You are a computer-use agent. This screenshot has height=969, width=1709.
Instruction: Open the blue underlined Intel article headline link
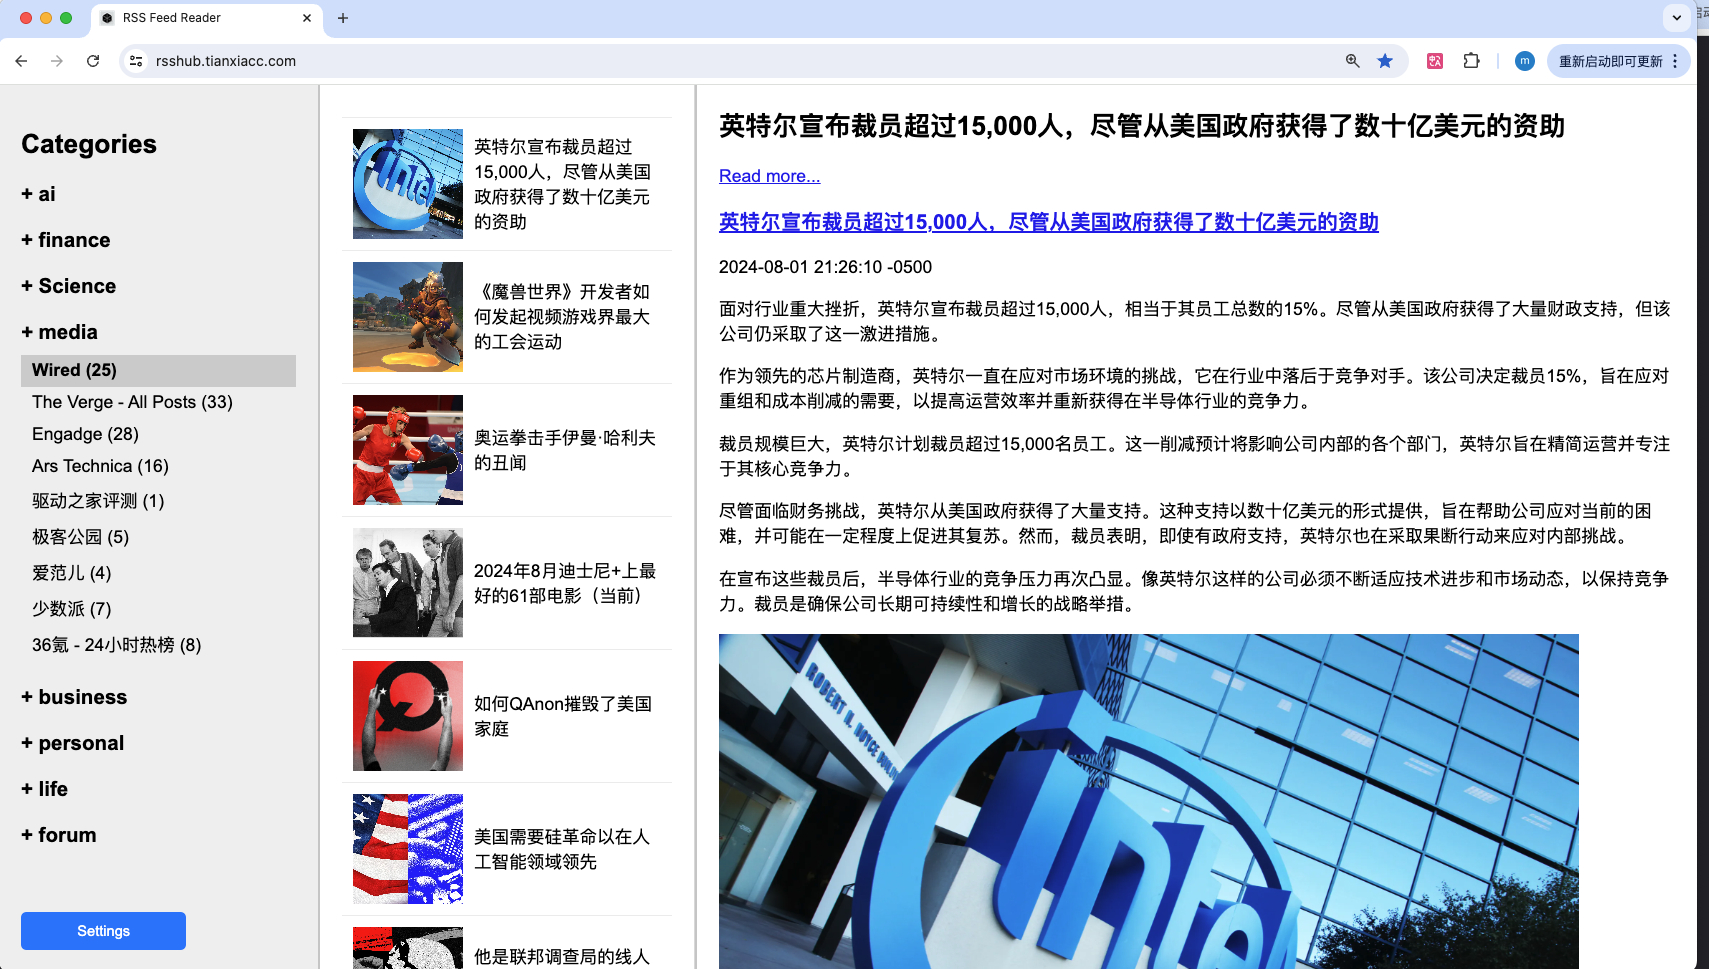[1048, 222]
